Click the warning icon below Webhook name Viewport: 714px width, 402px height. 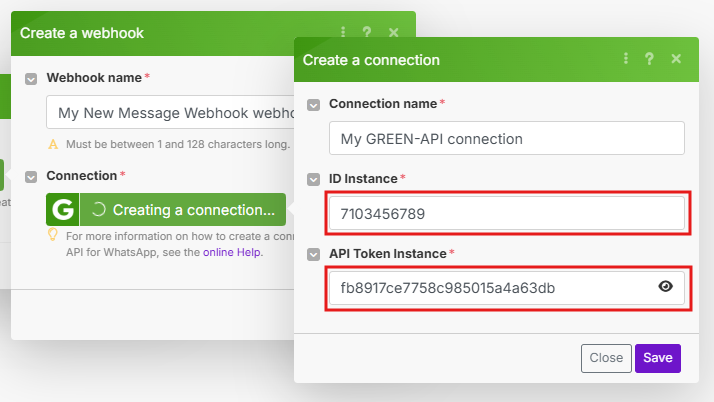pyautogui.click(x=54, y=144)
